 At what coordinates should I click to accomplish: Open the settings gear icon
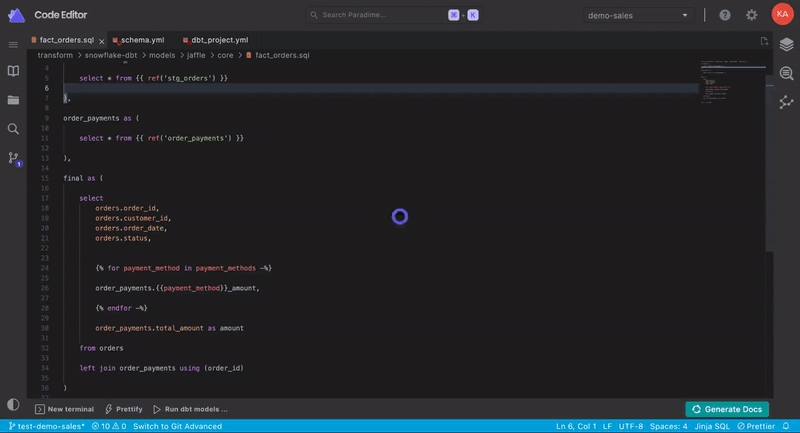point(751,15)
